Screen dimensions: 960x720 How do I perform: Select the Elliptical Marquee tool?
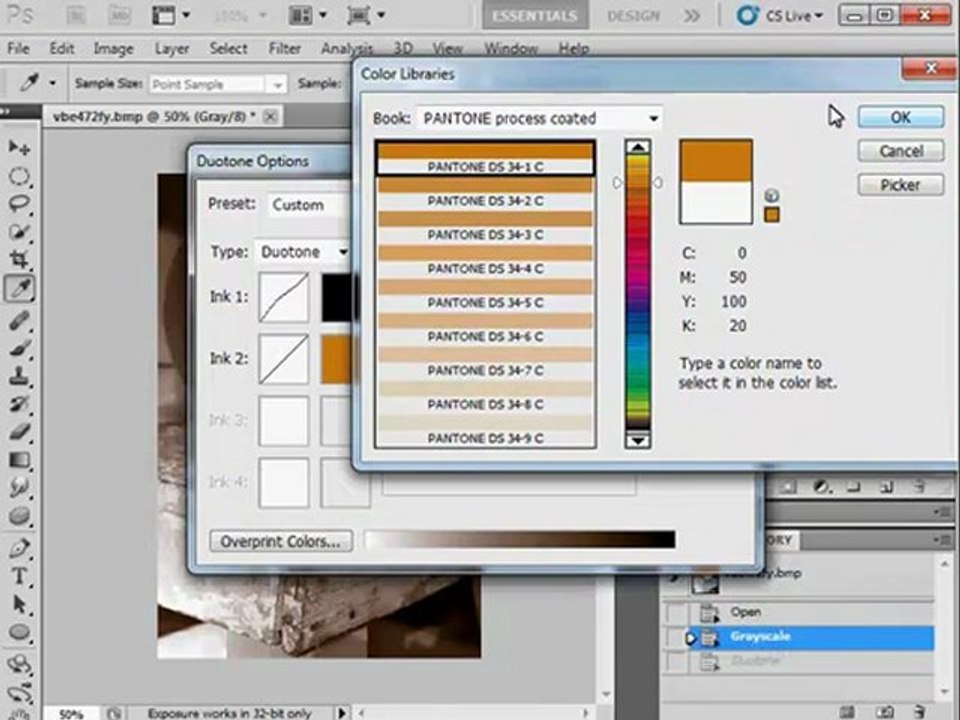pos(19,177)
